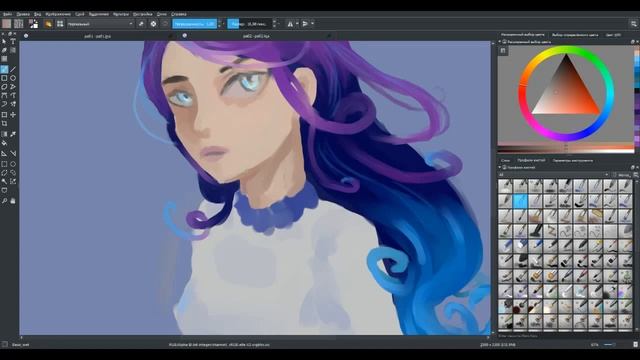Open foreground/background color selector in toolbar
Screen dimensions: 640x360
(x=33, y=24)
